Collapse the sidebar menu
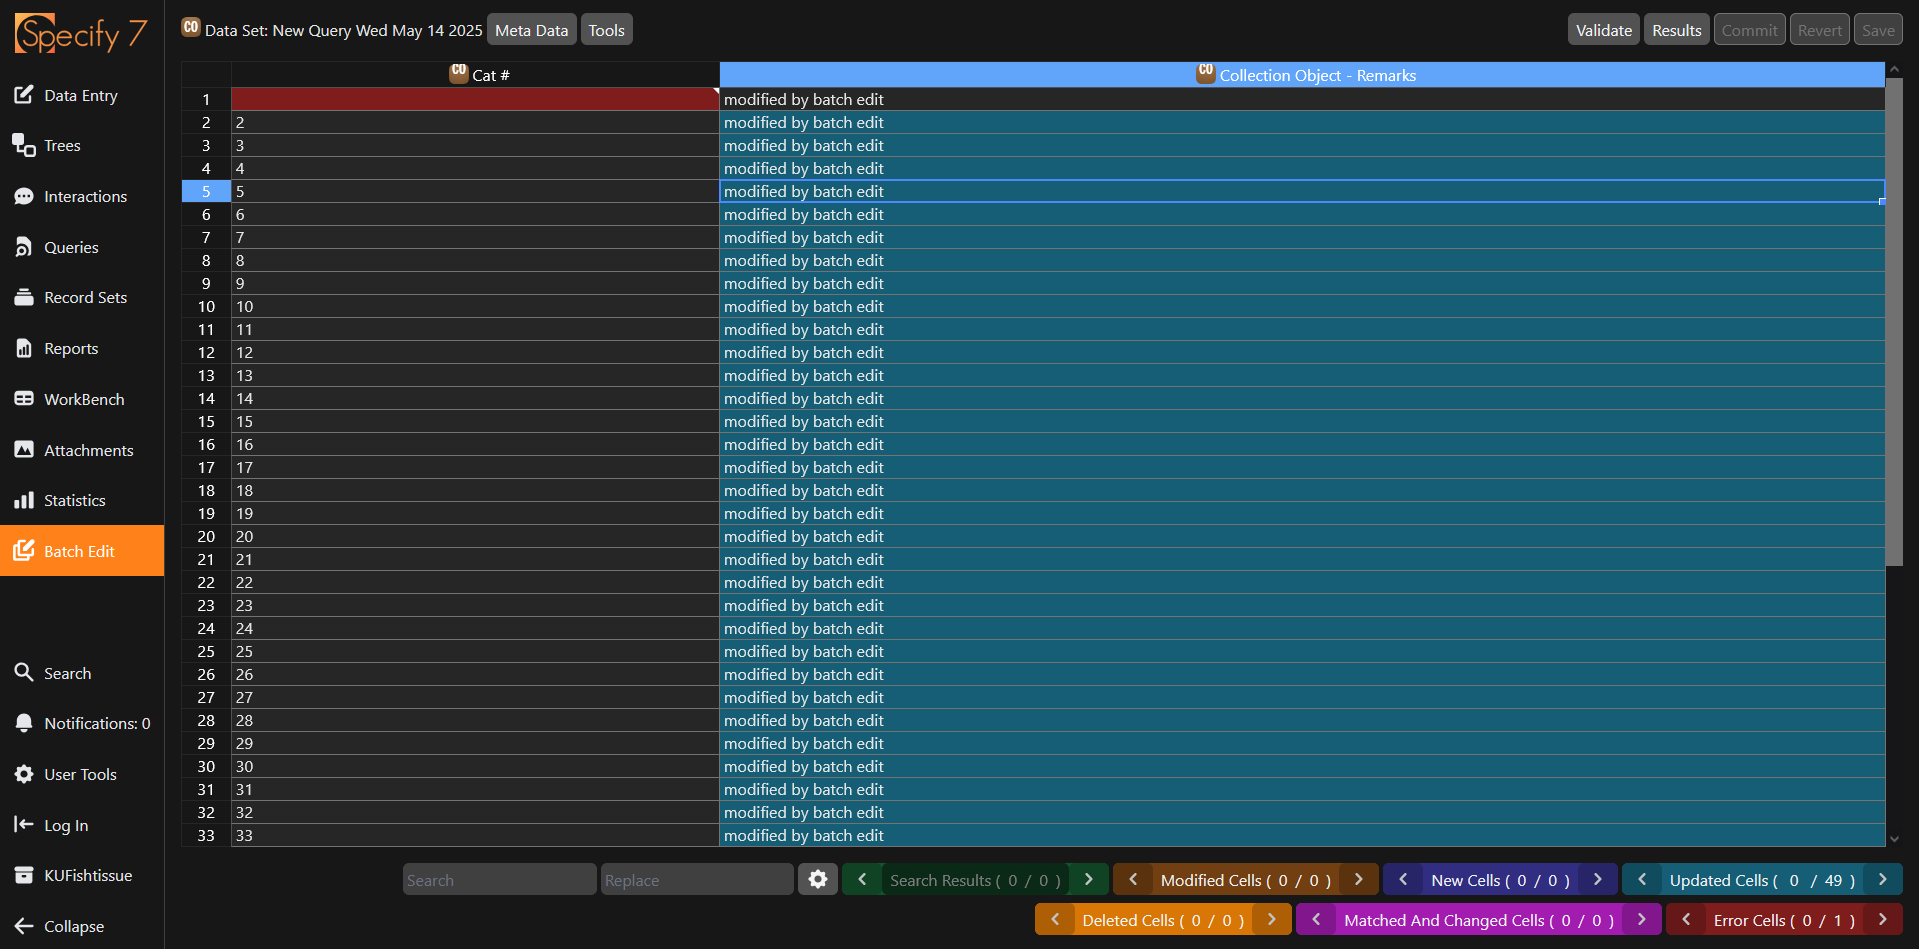The width and height of the screenshot is (1919, 949). (82, 926)
